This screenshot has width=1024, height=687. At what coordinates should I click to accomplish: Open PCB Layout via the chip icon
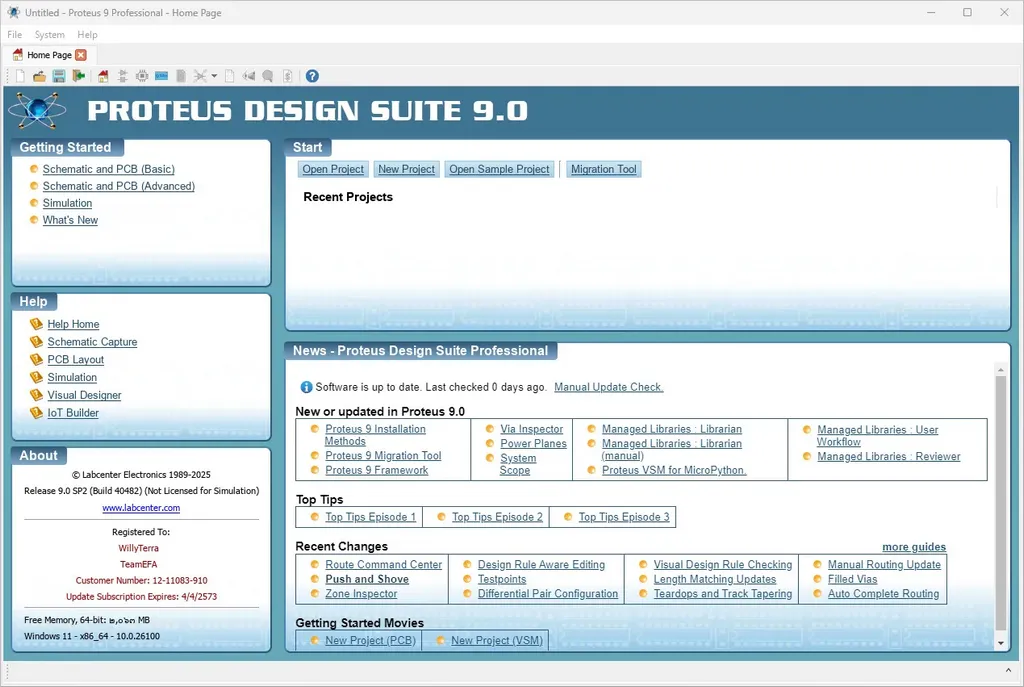coord(142,76)
